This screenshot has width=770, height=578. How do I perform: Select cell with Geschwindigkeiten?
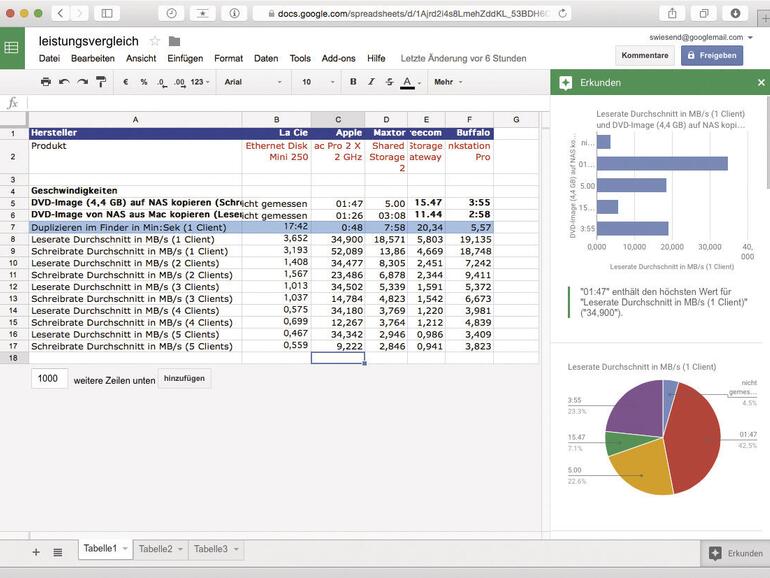click(135, 191)
